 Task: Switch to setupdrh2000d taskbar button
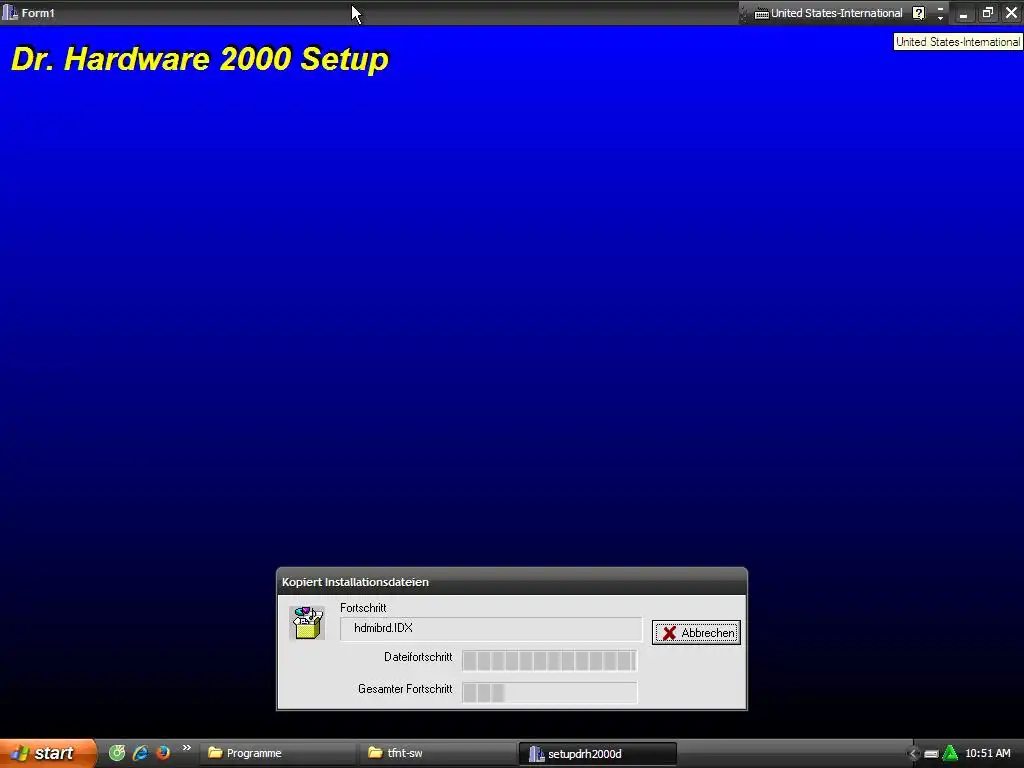[x=598, y=754]
